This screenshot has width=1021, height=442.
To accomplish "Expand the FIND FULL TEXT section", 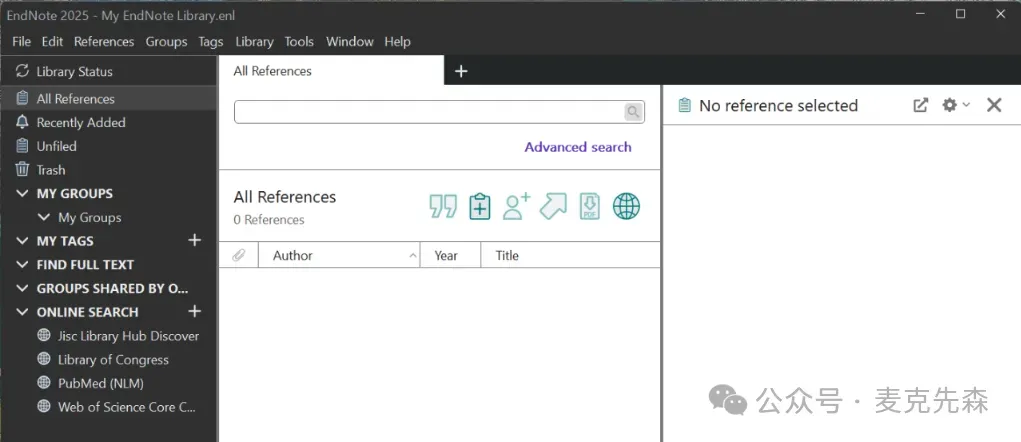I will (x=23, y=265).
